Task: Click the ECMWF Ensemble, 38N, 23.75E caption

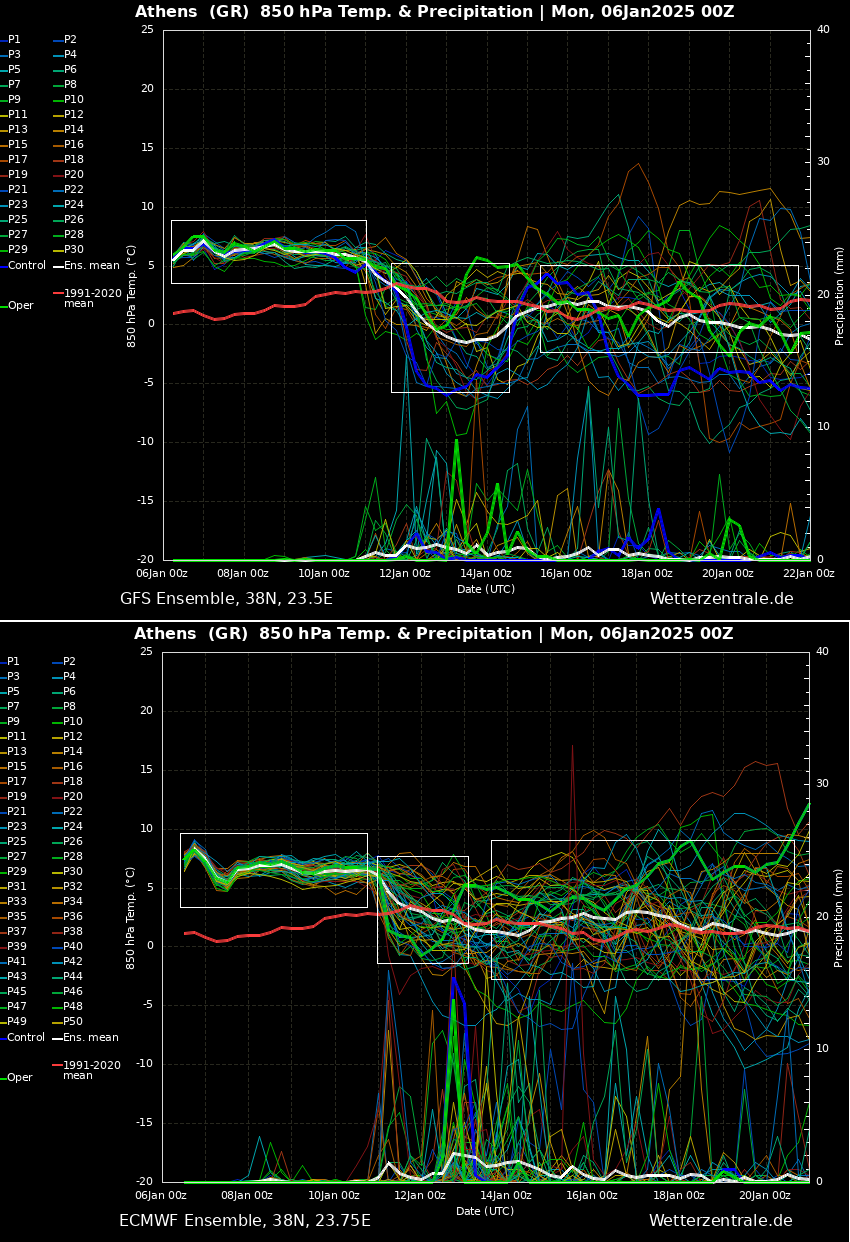Action: coord(244,1221)
